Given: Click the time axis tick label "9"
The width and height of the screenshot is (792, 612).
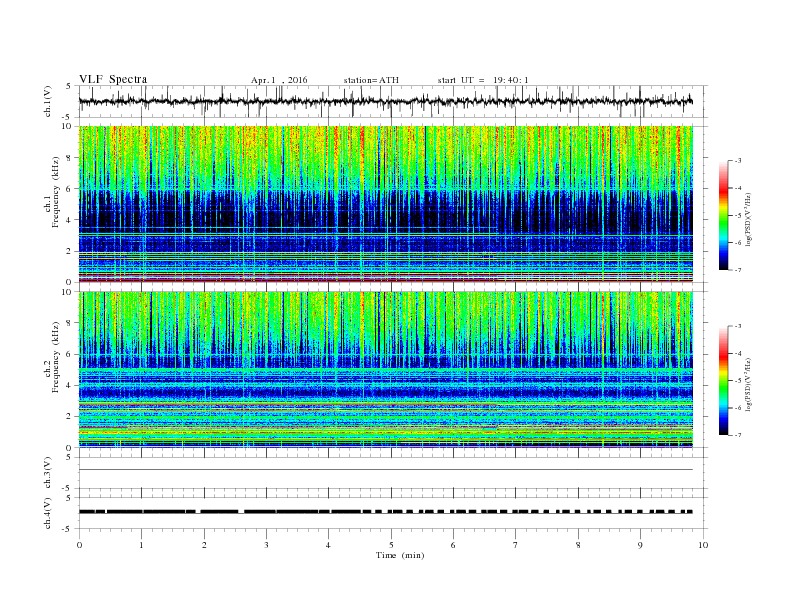Looking at the screenshot, I should pyautogui.click(x=640, y=545).
